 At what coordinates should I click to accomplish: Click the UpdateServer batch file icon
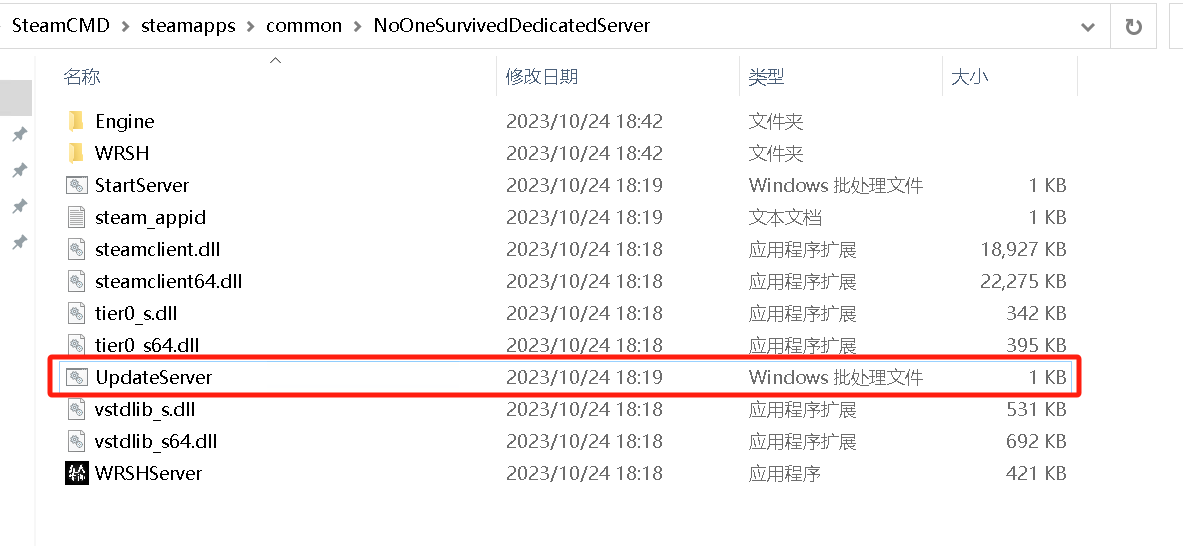tap(77, 377)
